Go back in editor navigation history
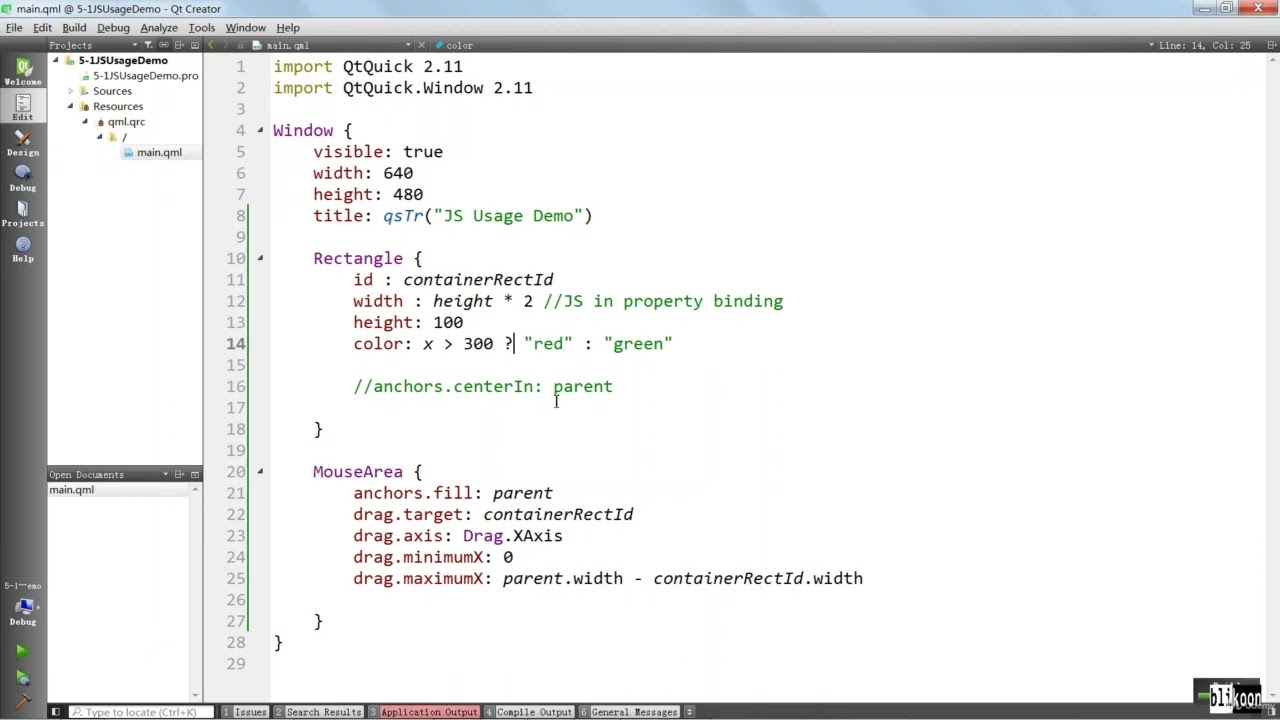 pos(211,45)
